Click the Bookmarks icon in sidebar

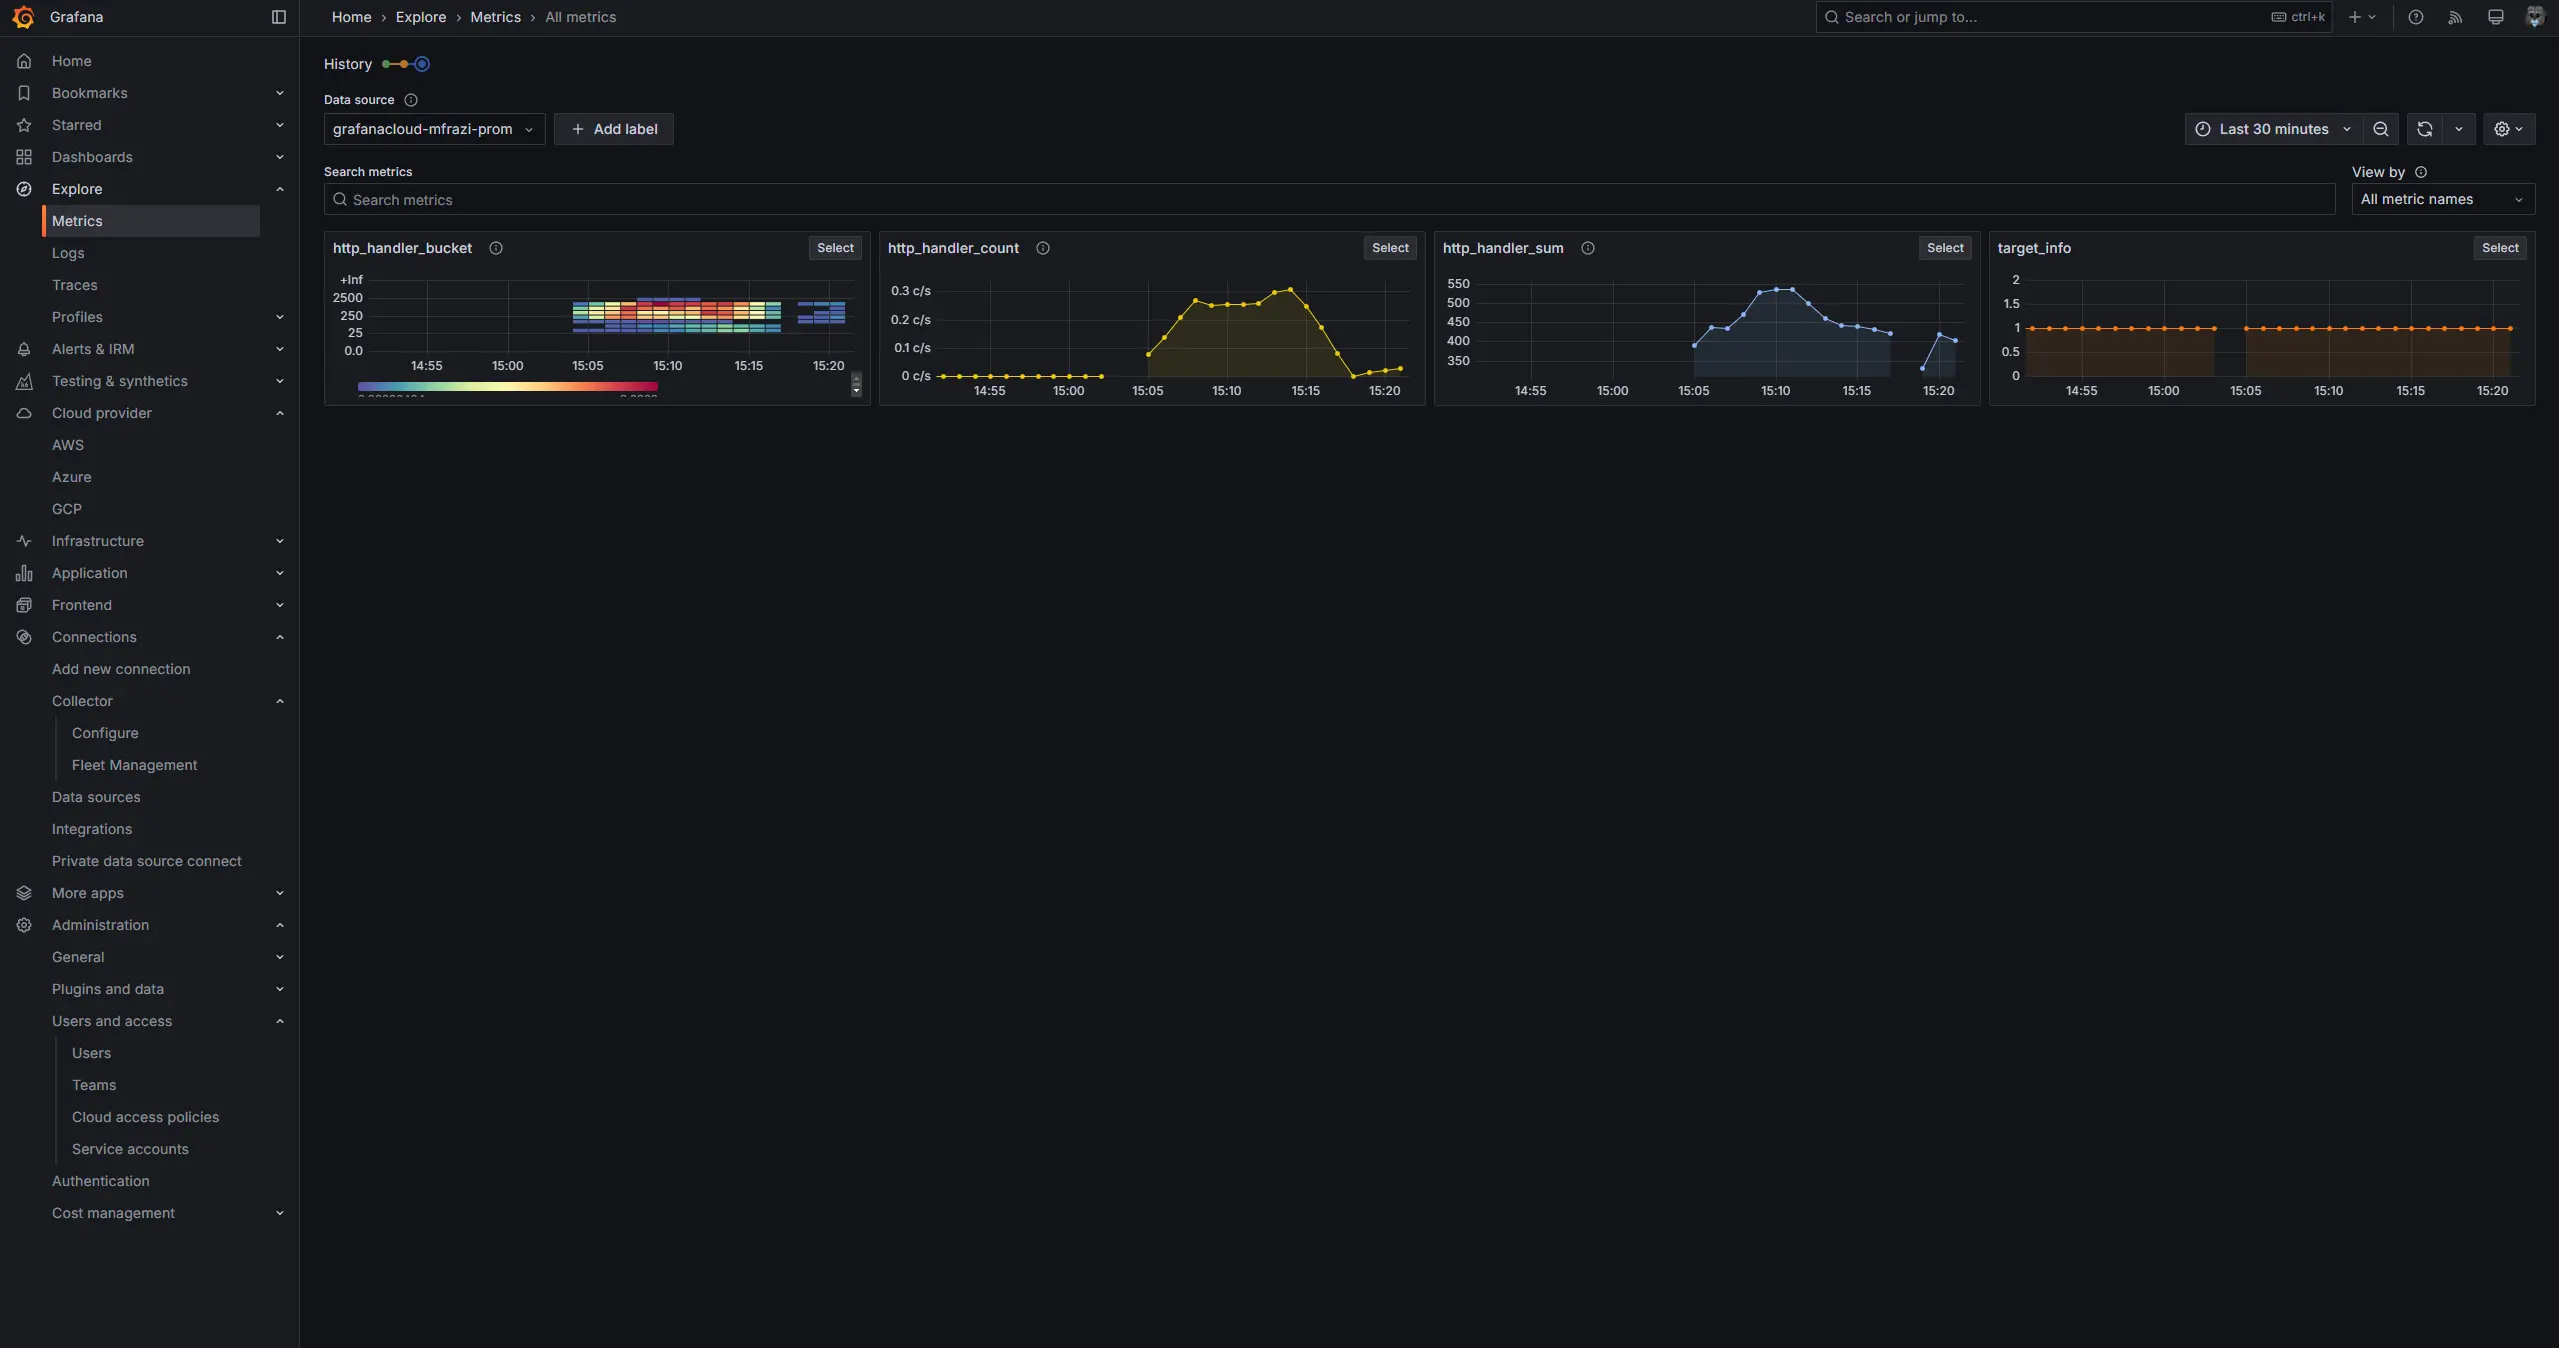coord(24,93)
